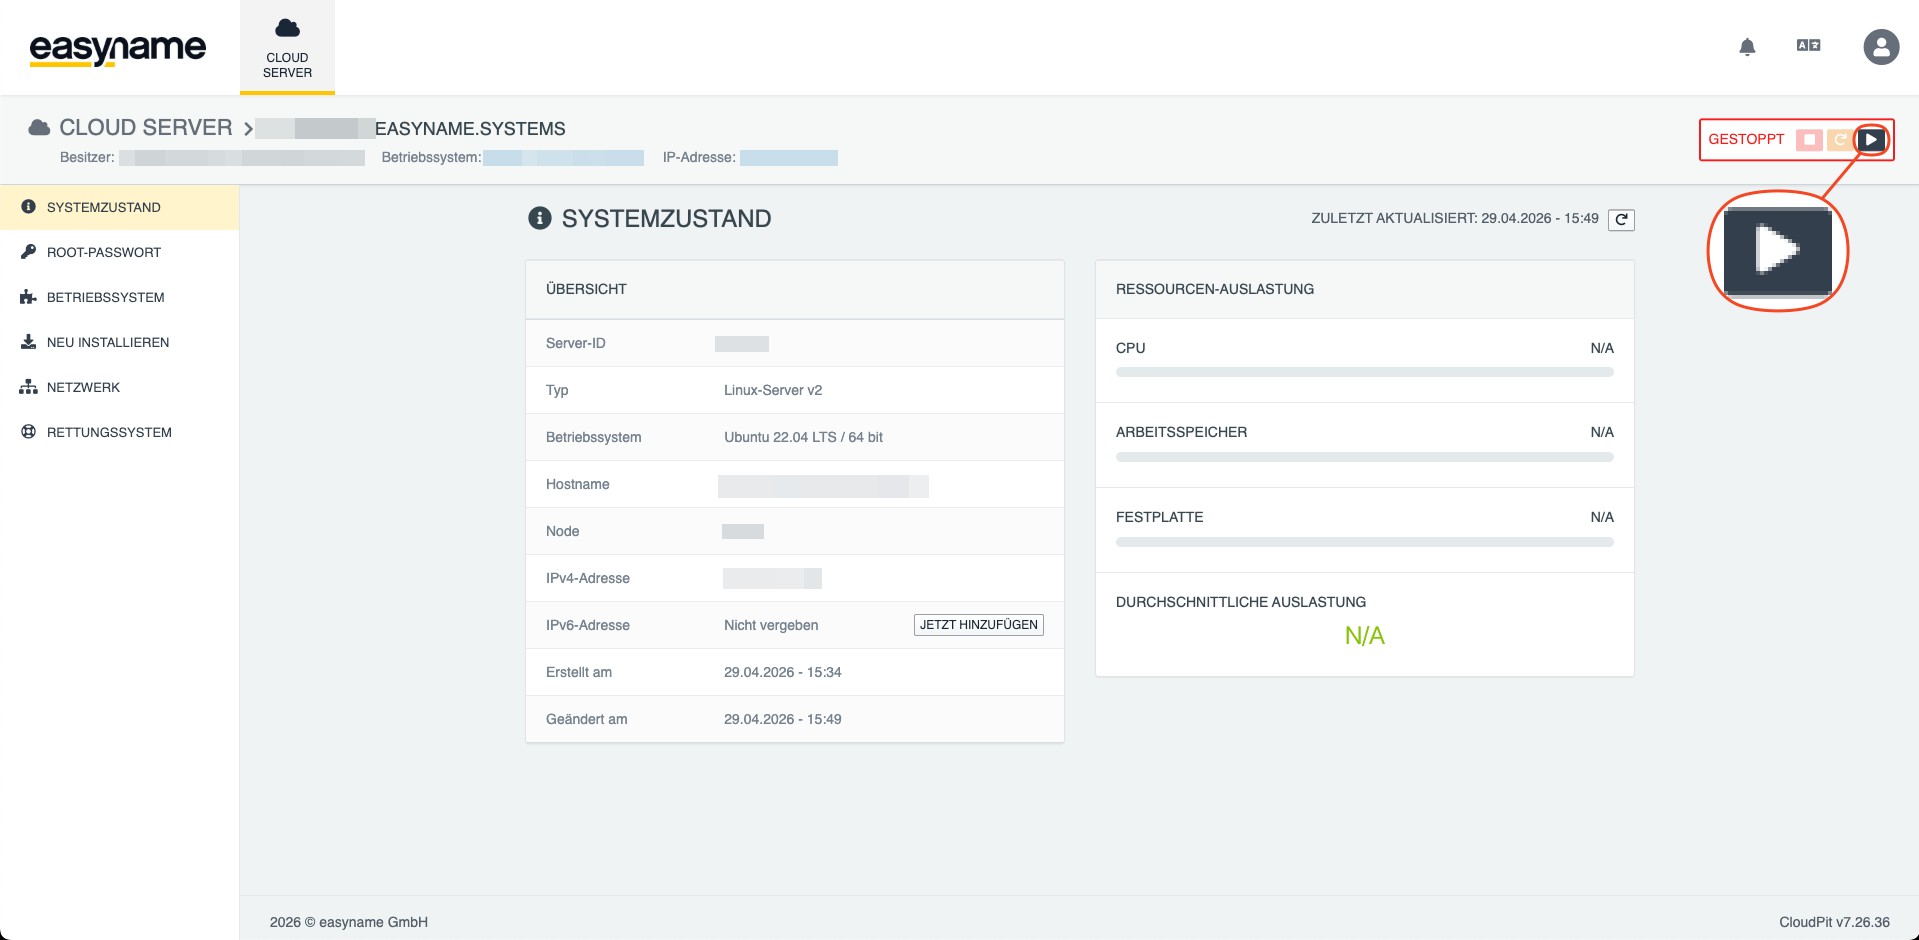Open the Root-Passwort section

point(104,253)
